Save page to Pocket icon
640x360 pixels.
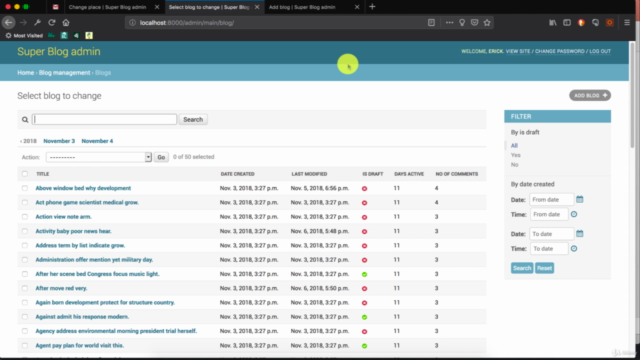474,22
